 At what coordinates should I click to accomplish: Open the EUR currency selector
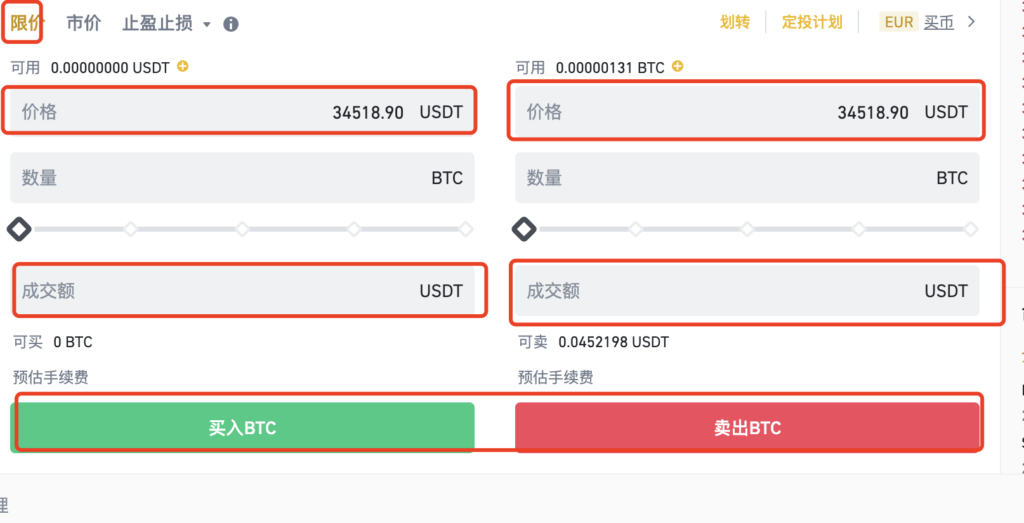(899, 23)
